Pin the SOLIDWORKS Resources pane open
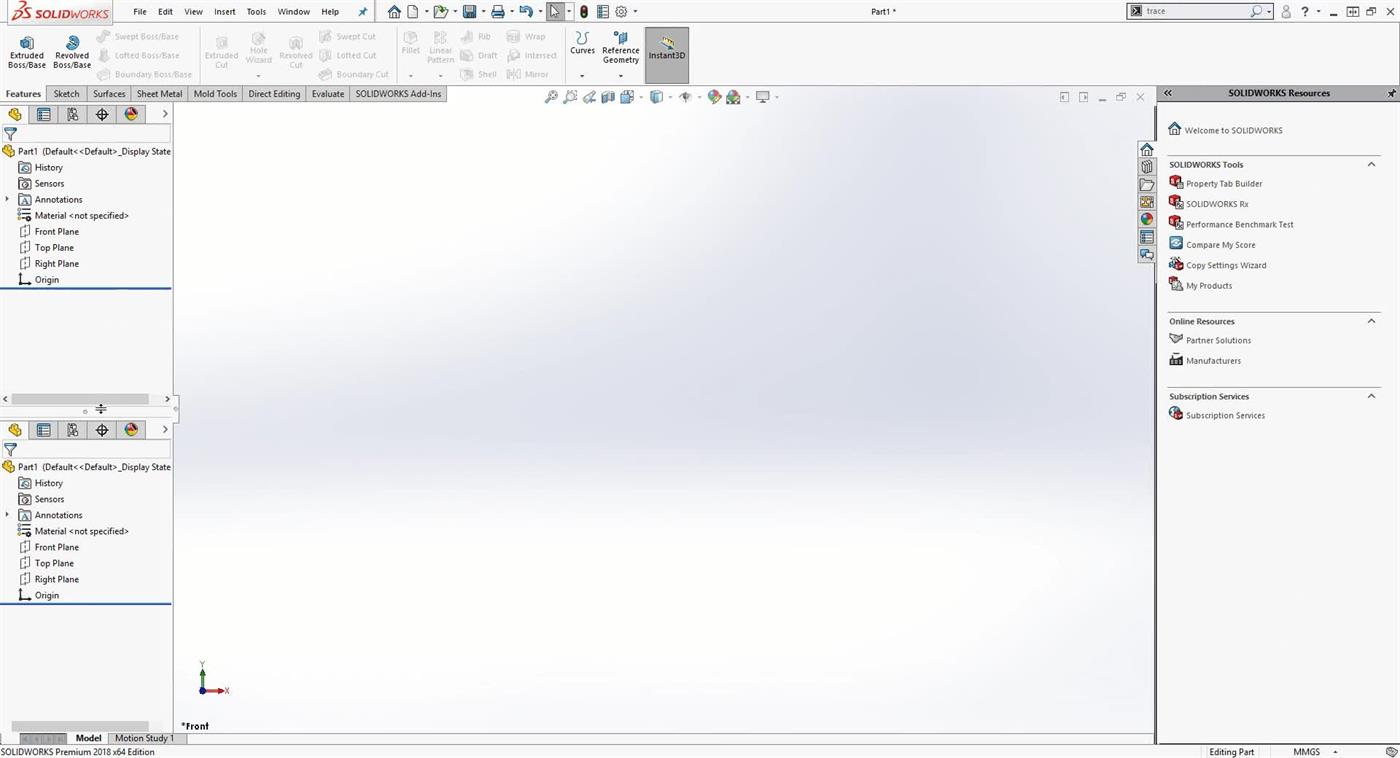 click(1391, 93)
